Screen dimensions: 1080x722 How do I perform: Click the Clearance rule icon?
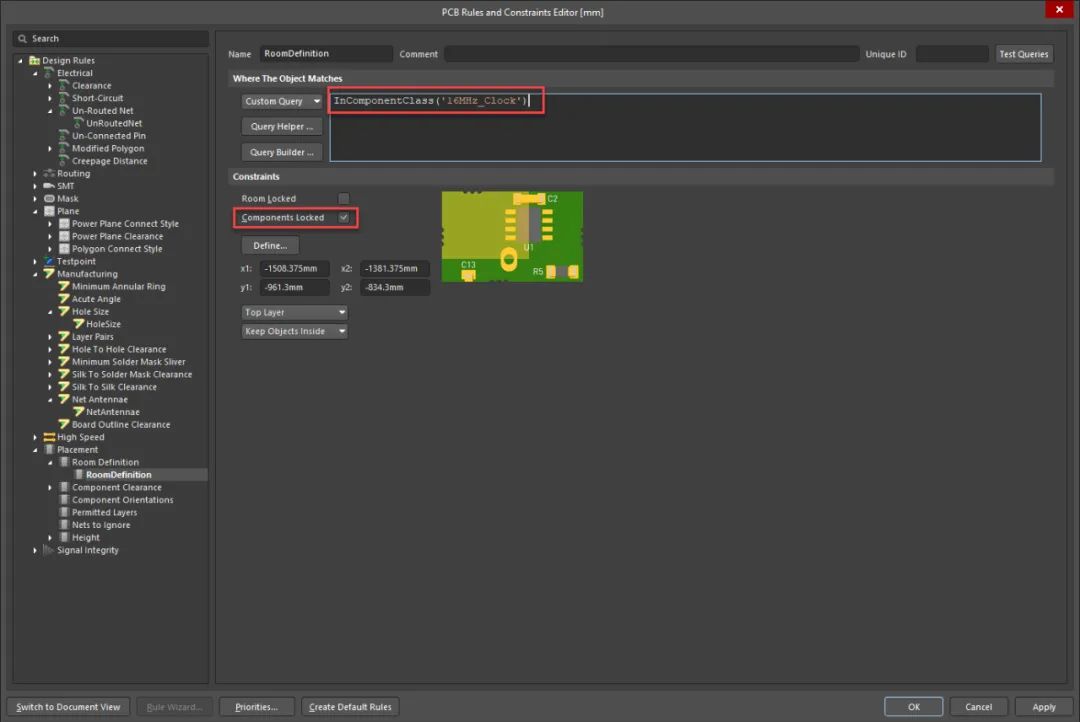click(x=64, y=85)
